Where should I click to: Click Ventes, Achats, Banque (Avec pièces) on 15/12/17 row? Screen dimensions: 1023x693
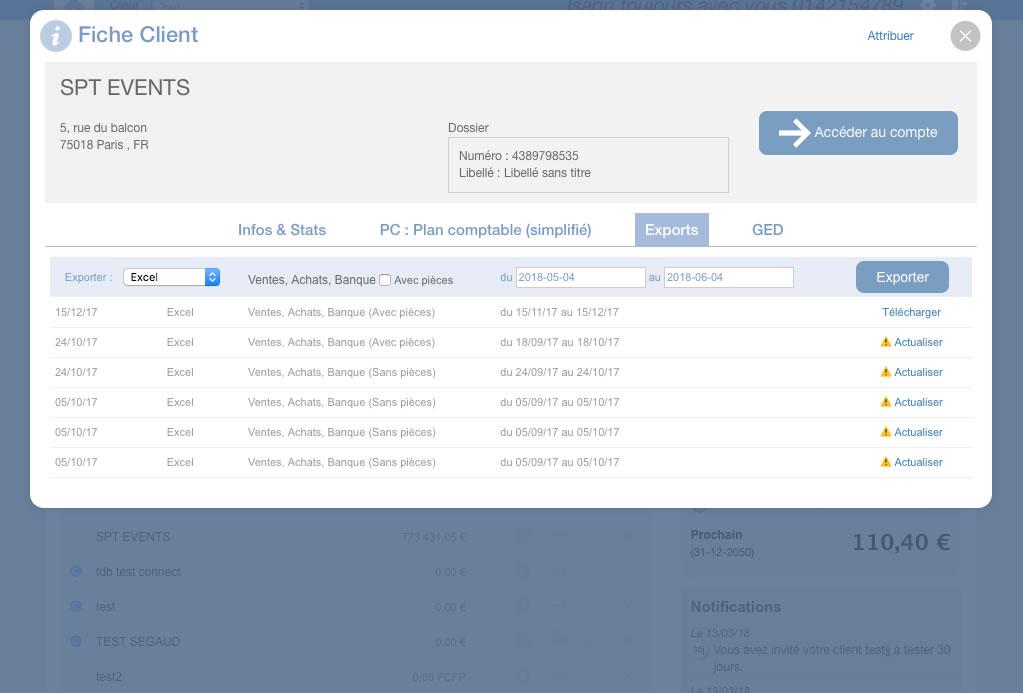tap(341, 312)
